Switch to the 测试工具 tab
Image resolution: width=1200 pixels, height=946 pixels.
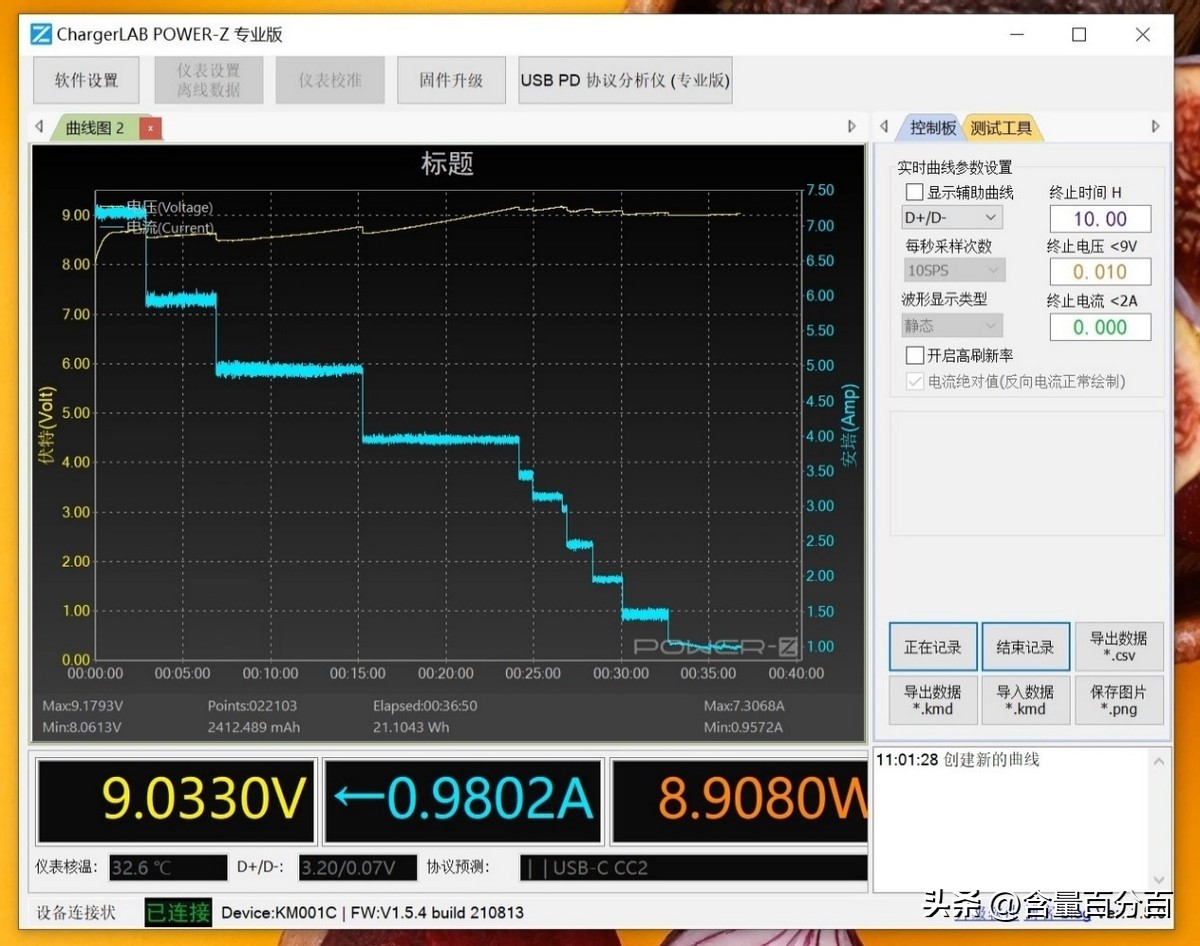[1002, 126]
